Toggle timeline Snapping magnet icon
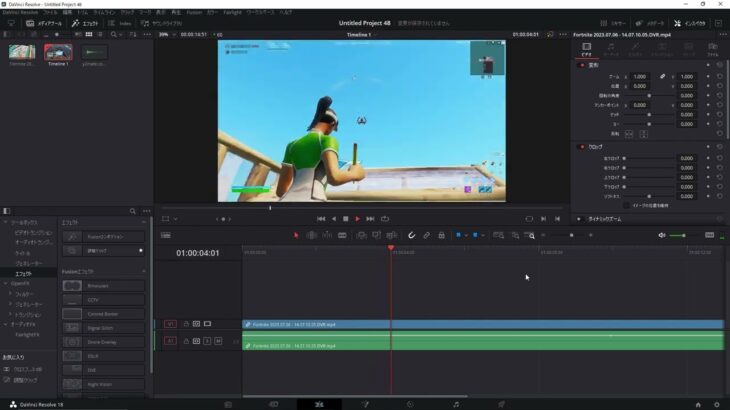The image size is (730, 410). [411, 235]
